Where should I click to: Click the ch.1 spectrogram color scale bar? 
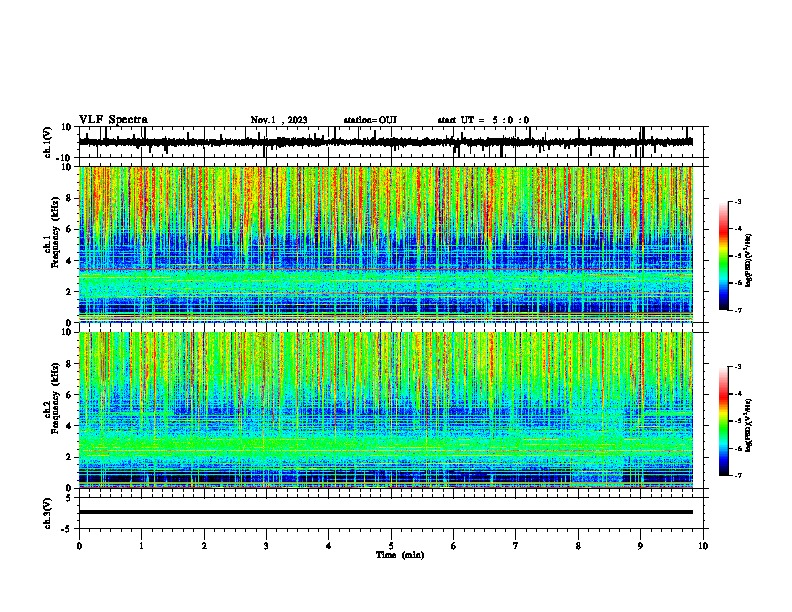pyautogui.click(x=724, y=256)
